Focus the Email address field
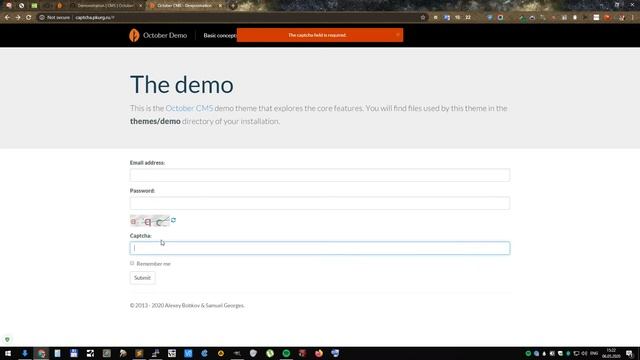The image size is (640, 360). coord(320,175)
